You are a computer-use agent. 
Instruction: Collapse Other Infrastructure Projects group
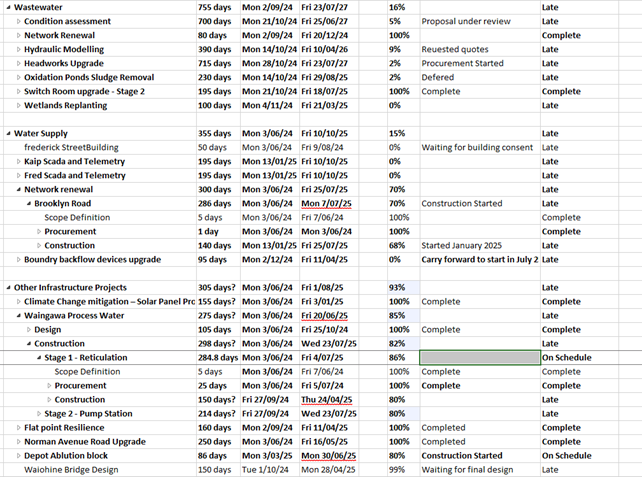click(x=9, y=288)
